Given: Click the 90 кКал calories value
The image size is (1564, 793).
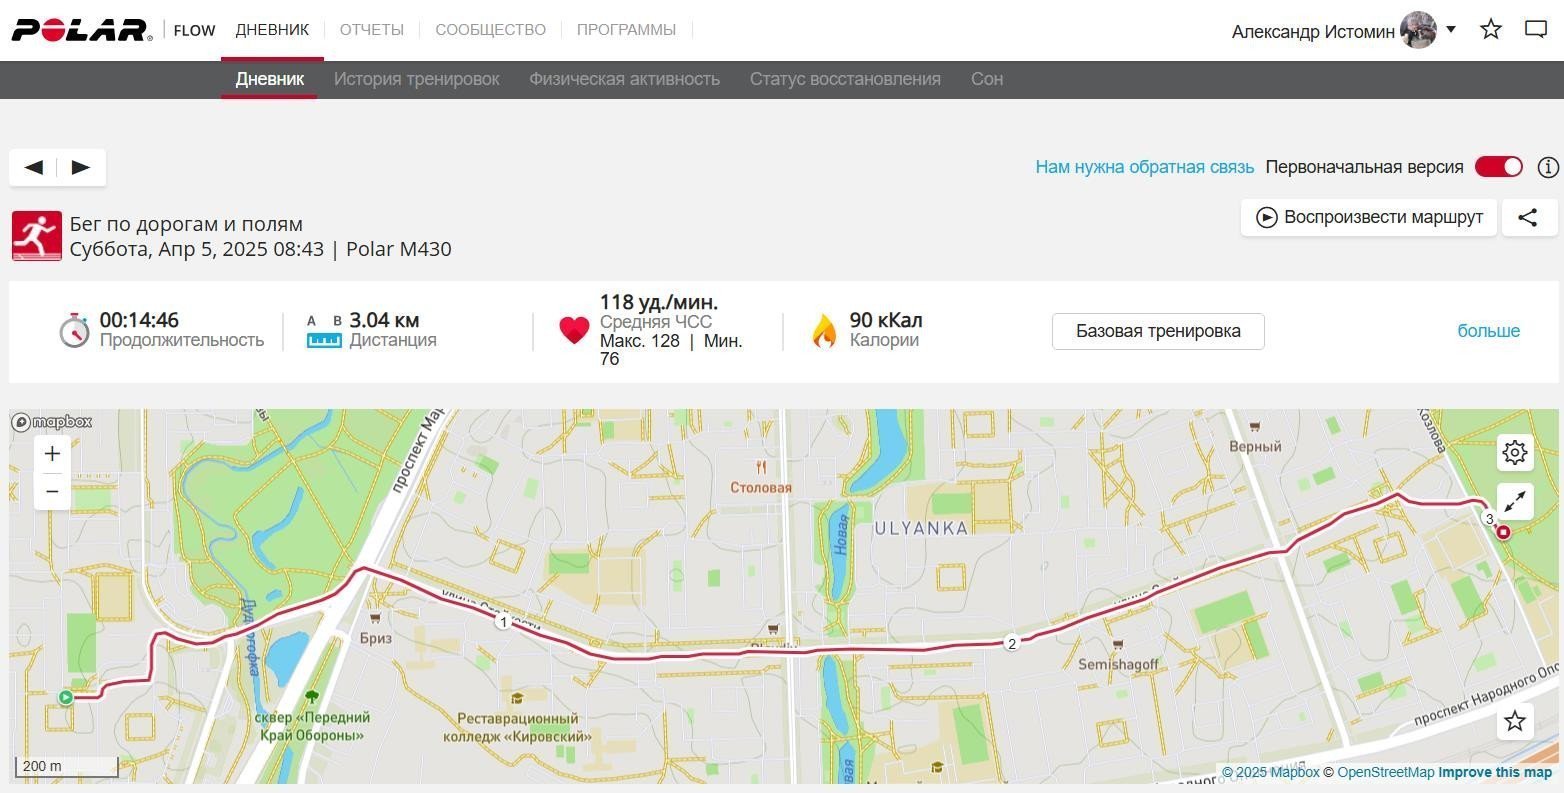Looking at the screenshot, I should [886, 320].
